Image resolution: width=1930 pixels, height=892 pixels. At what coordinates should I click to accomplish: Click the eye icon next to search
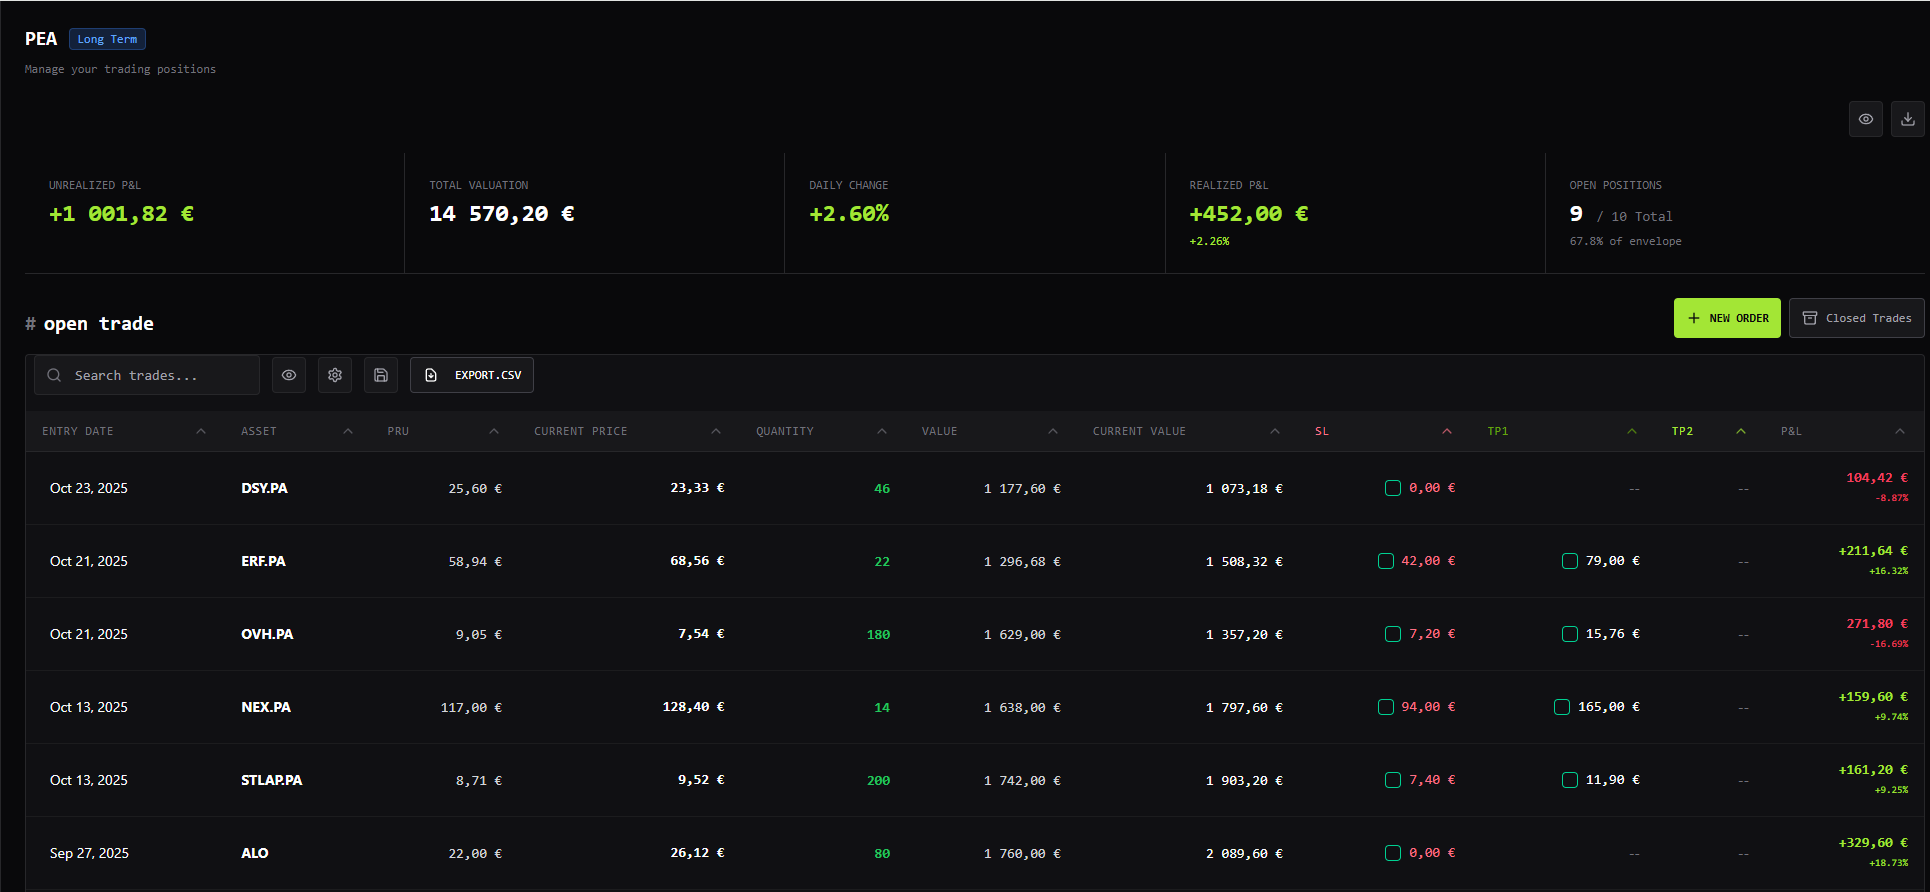pos(289,375)
